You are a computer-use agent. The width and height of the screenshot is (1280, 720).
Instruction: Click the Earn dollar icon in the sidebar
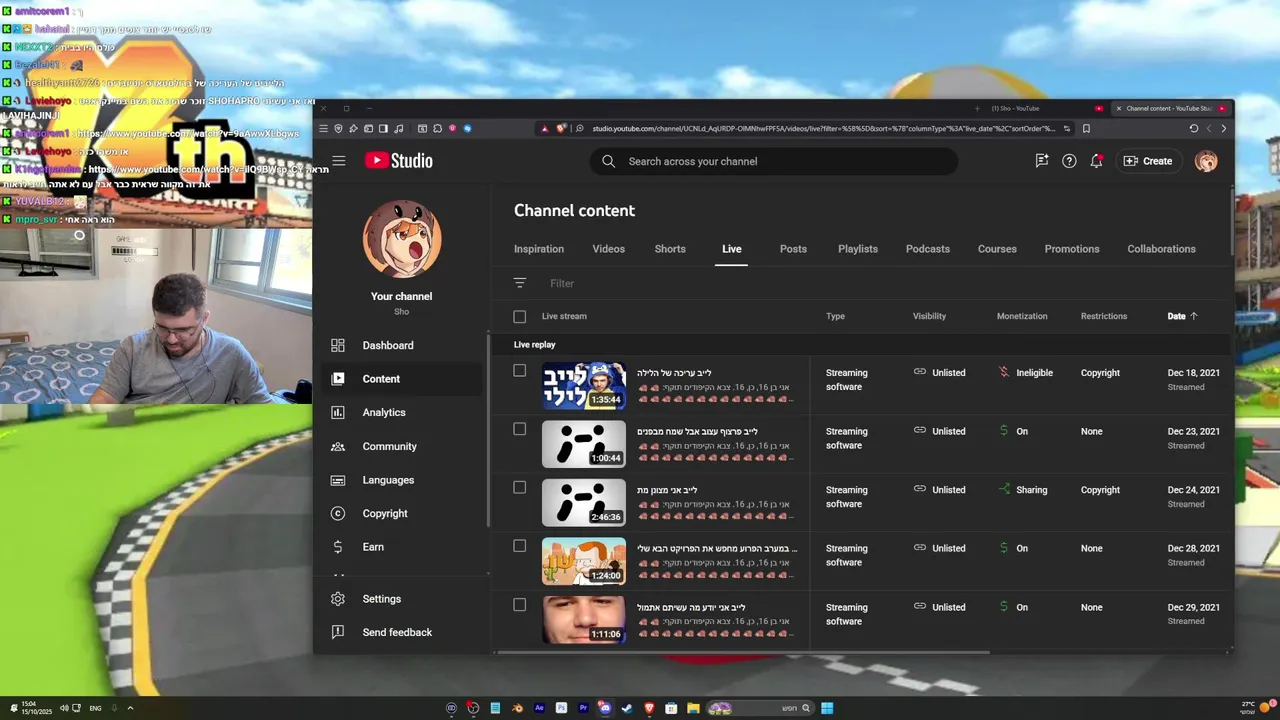338,547
